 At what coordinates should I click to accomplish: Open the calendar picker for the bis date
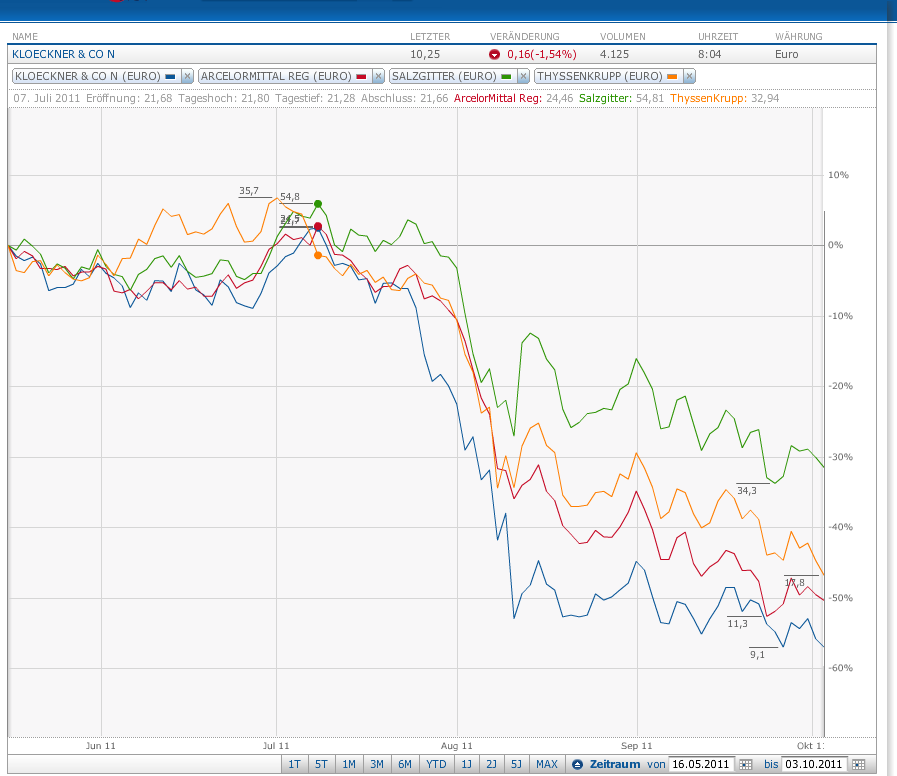pyautogui.click(x=859, y=765)
